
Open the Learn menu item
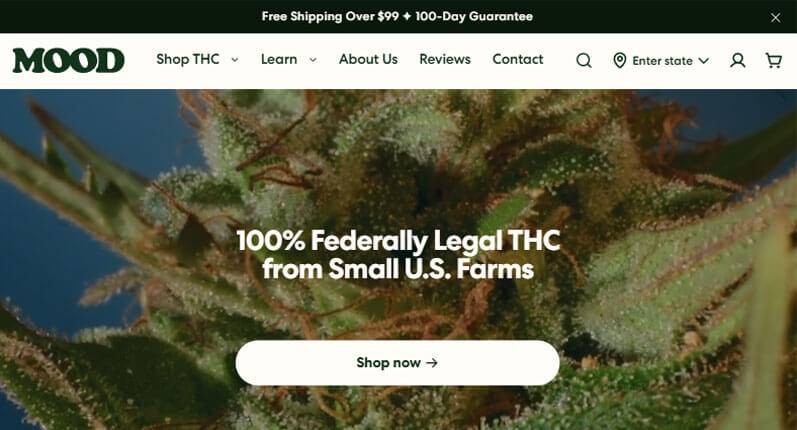279,59
